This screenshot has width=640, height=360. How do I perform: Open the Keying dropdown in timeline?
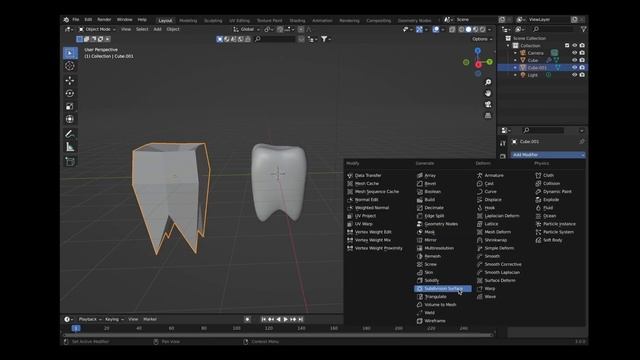[114, 319]
